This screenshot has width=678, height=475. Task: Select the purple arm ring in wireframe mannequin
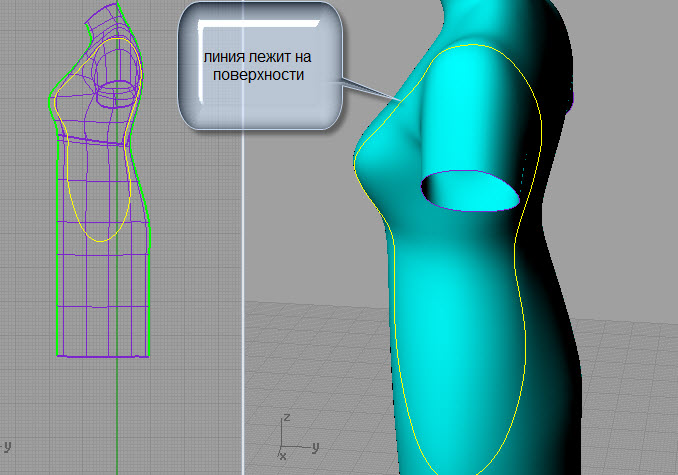tap(115, 94)
